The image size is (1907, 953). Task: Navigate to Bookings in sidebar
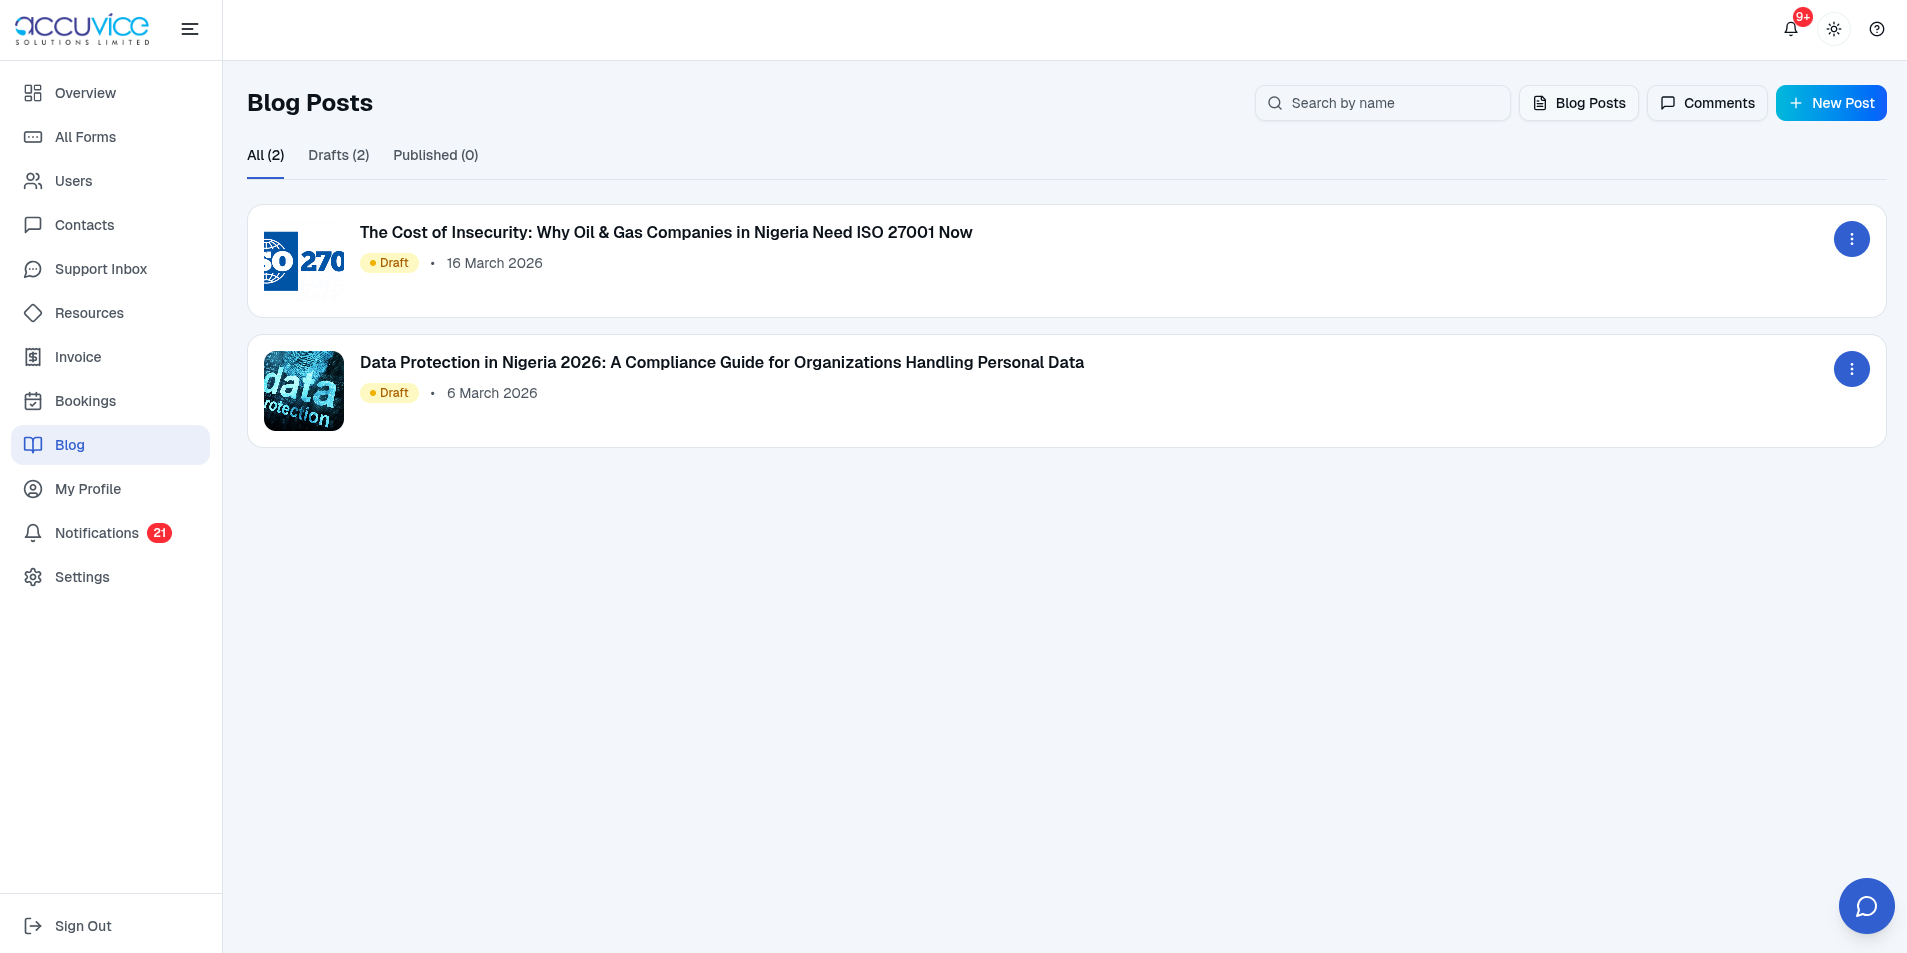click(85, 401)
